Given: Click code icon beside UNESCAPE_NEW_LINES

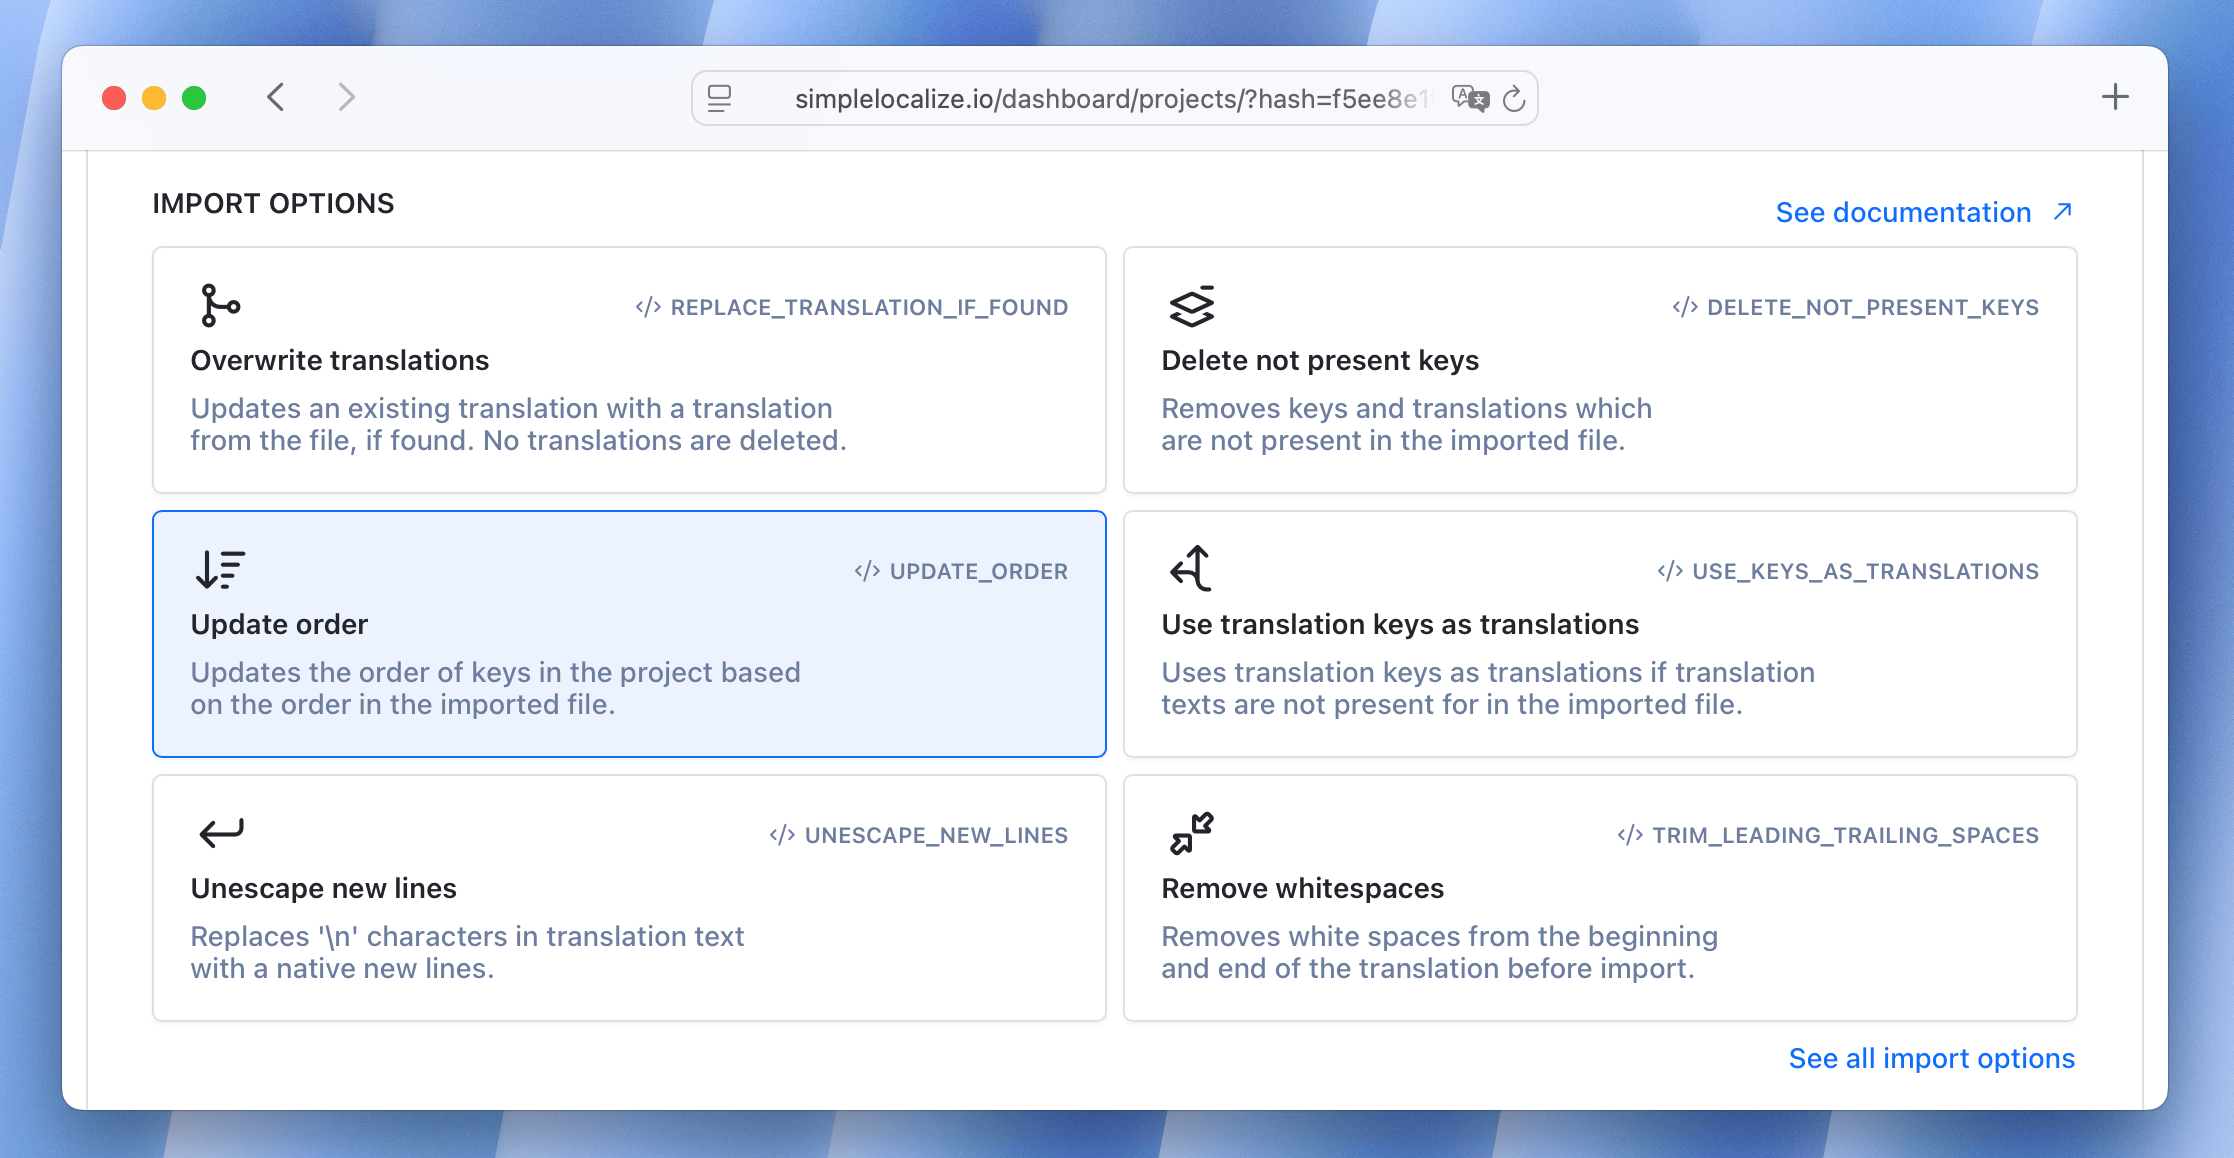Looking at the screenshot, I should pos(782,835).
